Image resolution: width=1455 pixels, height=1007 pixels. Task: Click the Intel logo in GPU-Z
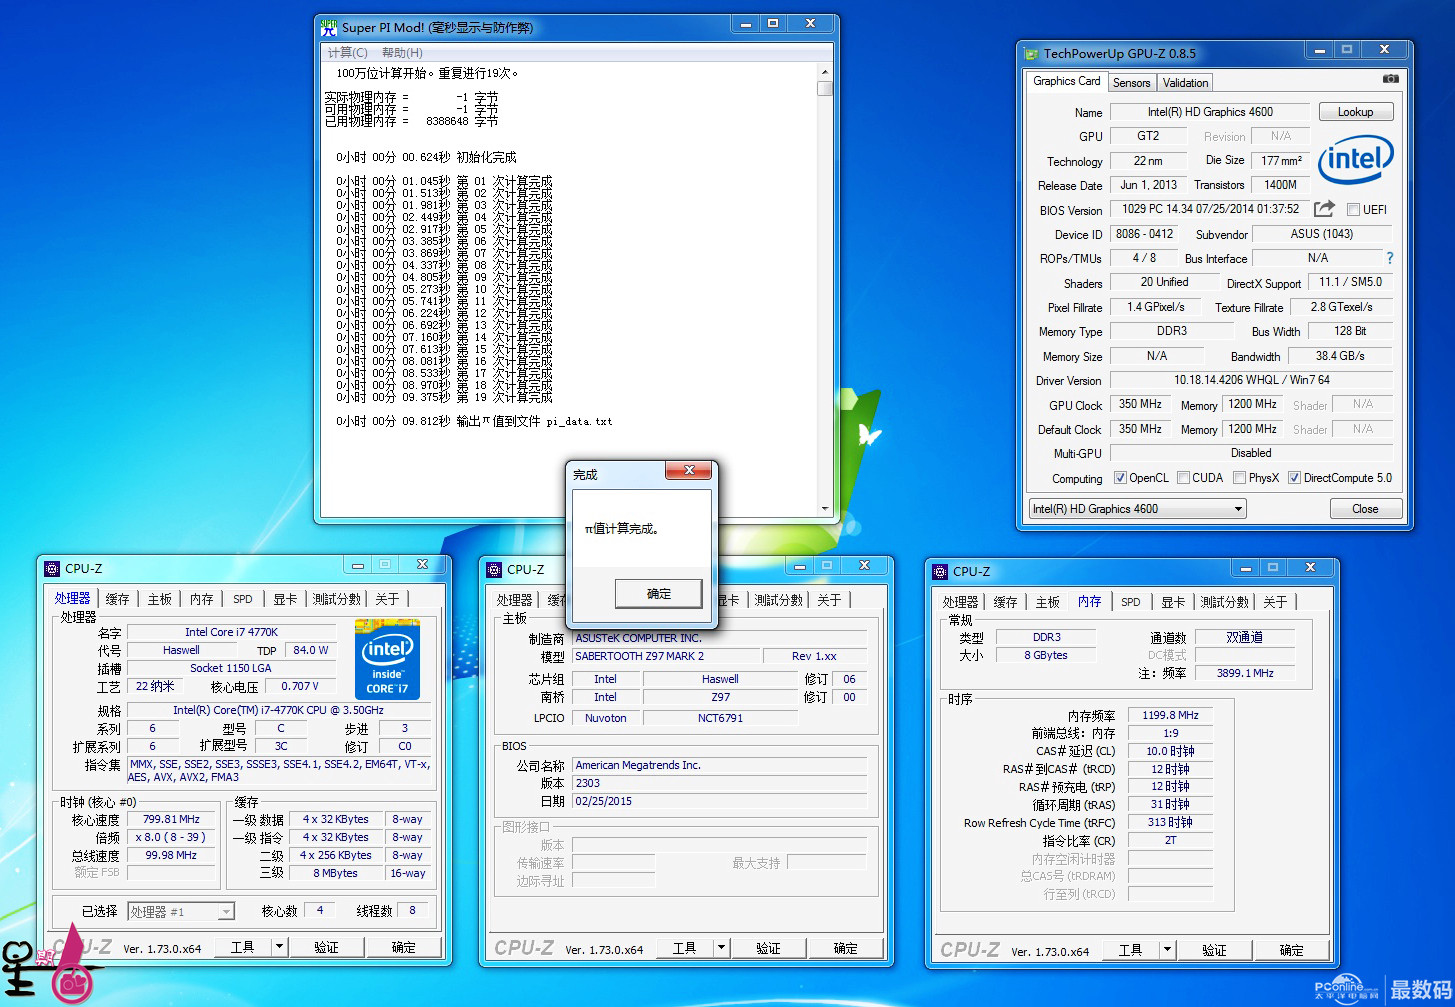click(x=1356, y=160)
